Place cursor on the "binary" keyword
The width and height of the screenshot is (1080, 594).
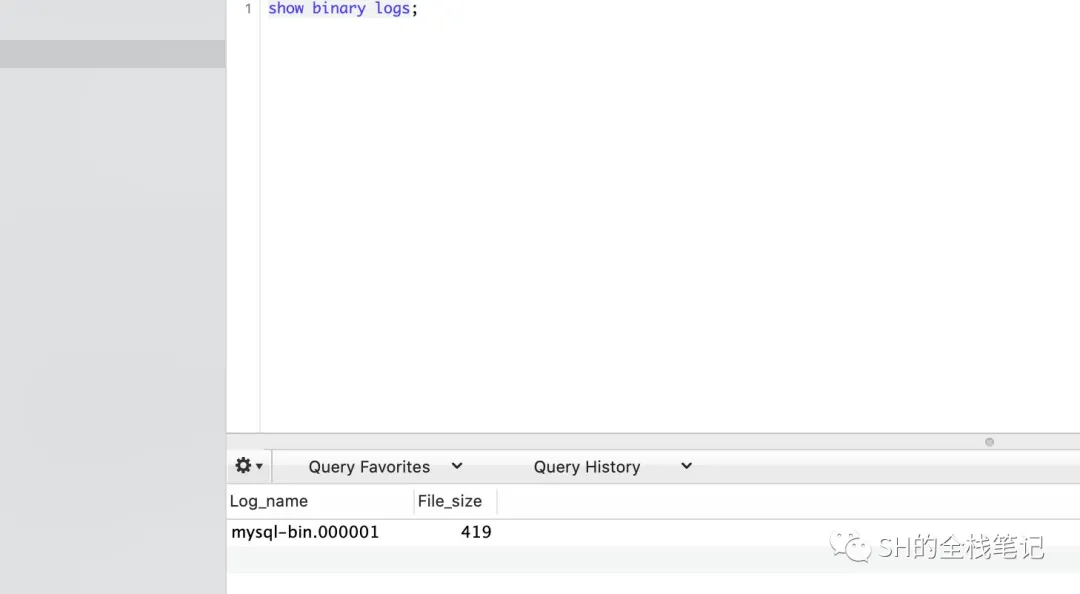339,9
